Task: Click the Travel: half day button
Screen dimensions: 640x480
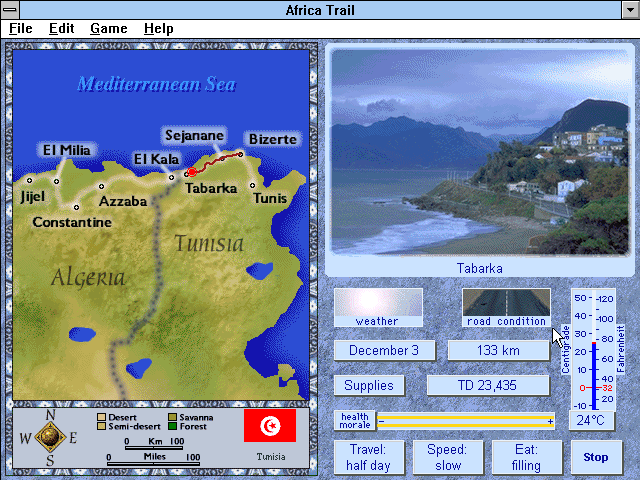Action: 369,457
